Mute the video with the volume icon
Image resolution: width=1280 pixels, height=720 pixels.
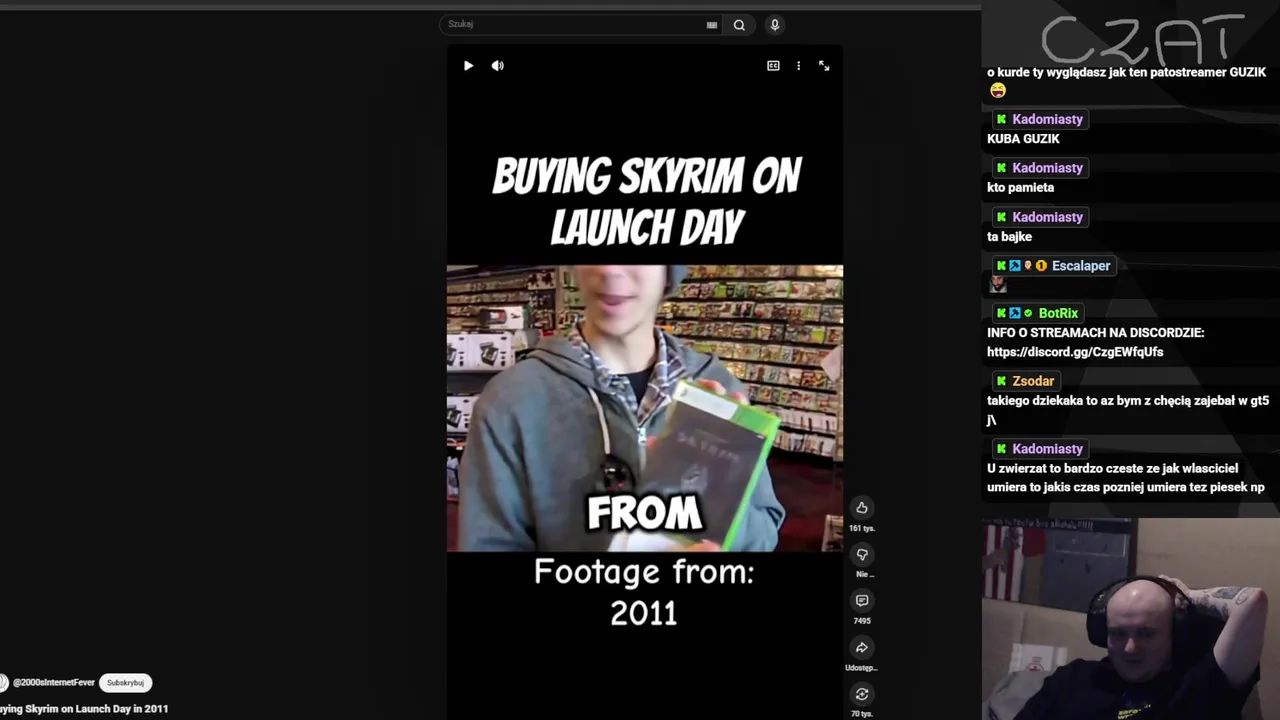(498, 66)
